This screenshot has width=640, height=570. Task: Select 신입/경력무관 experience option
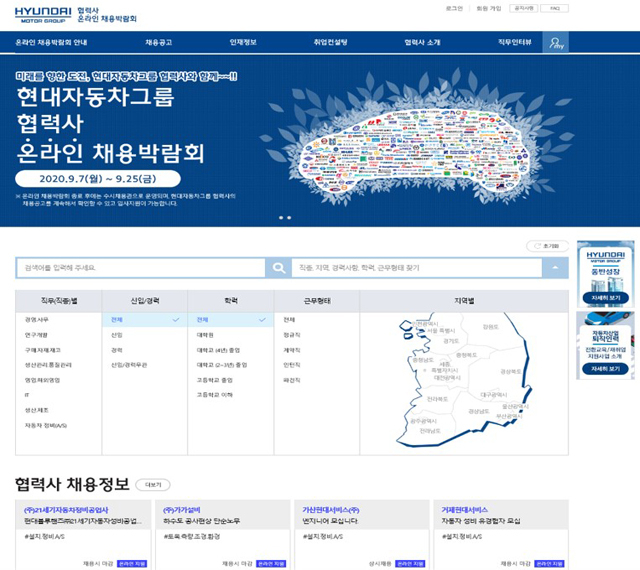point(129,365)
